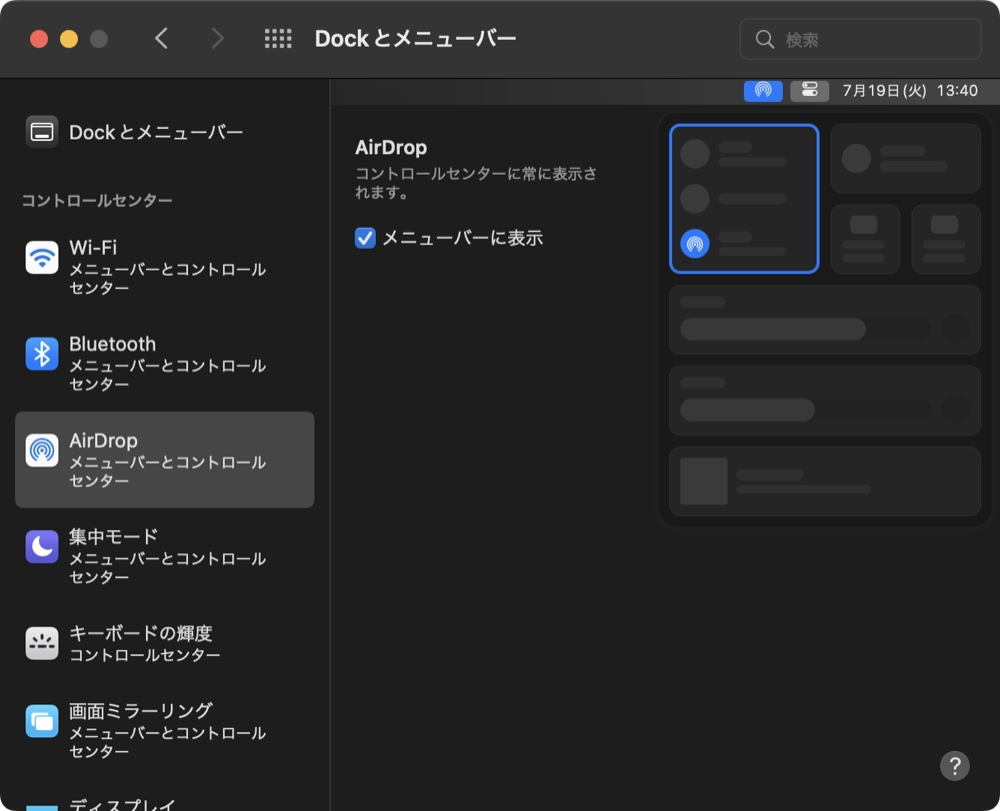Screen dimensions: 1000x811
Task: Click the Dock & menu bar sidebar icon
Action: click(x=42, y=132)
